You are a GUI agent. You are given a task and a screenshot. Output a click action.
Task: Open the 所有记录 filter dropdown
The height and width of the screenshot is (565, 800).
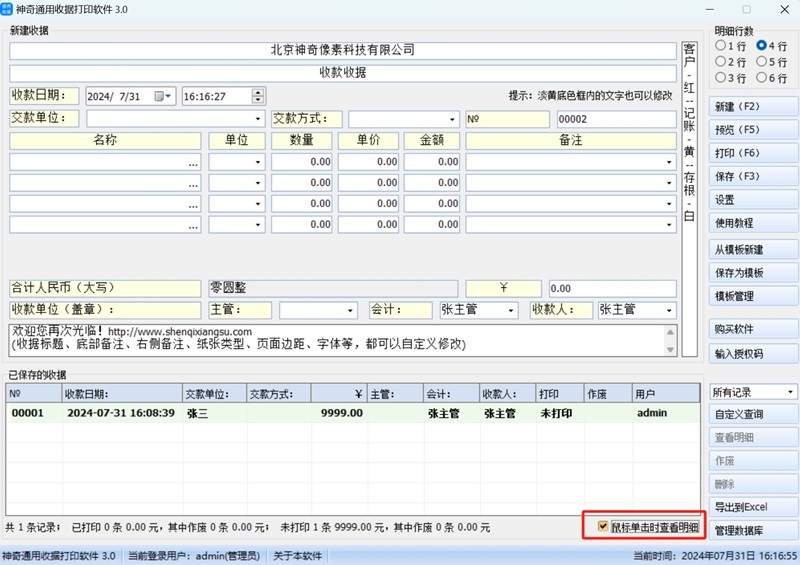pyautogui.click(x=790, y=392)
